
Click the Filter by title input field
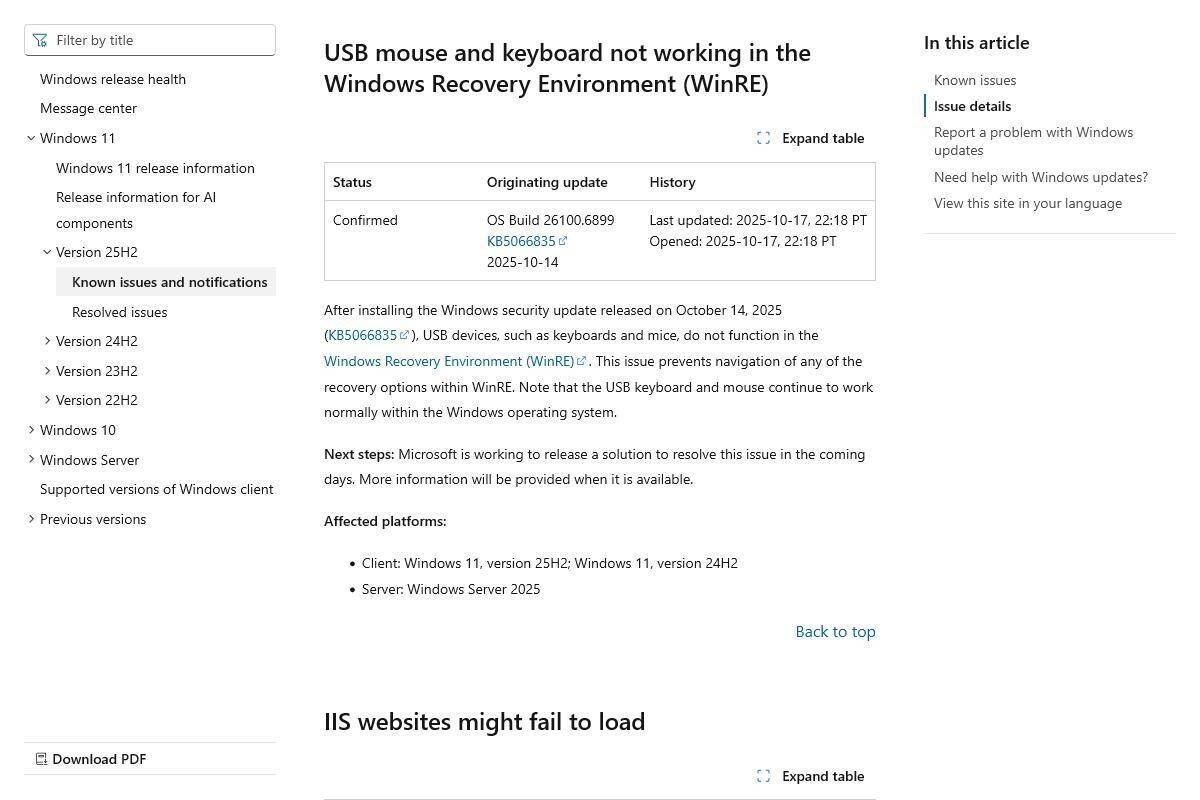click(160, 40)
